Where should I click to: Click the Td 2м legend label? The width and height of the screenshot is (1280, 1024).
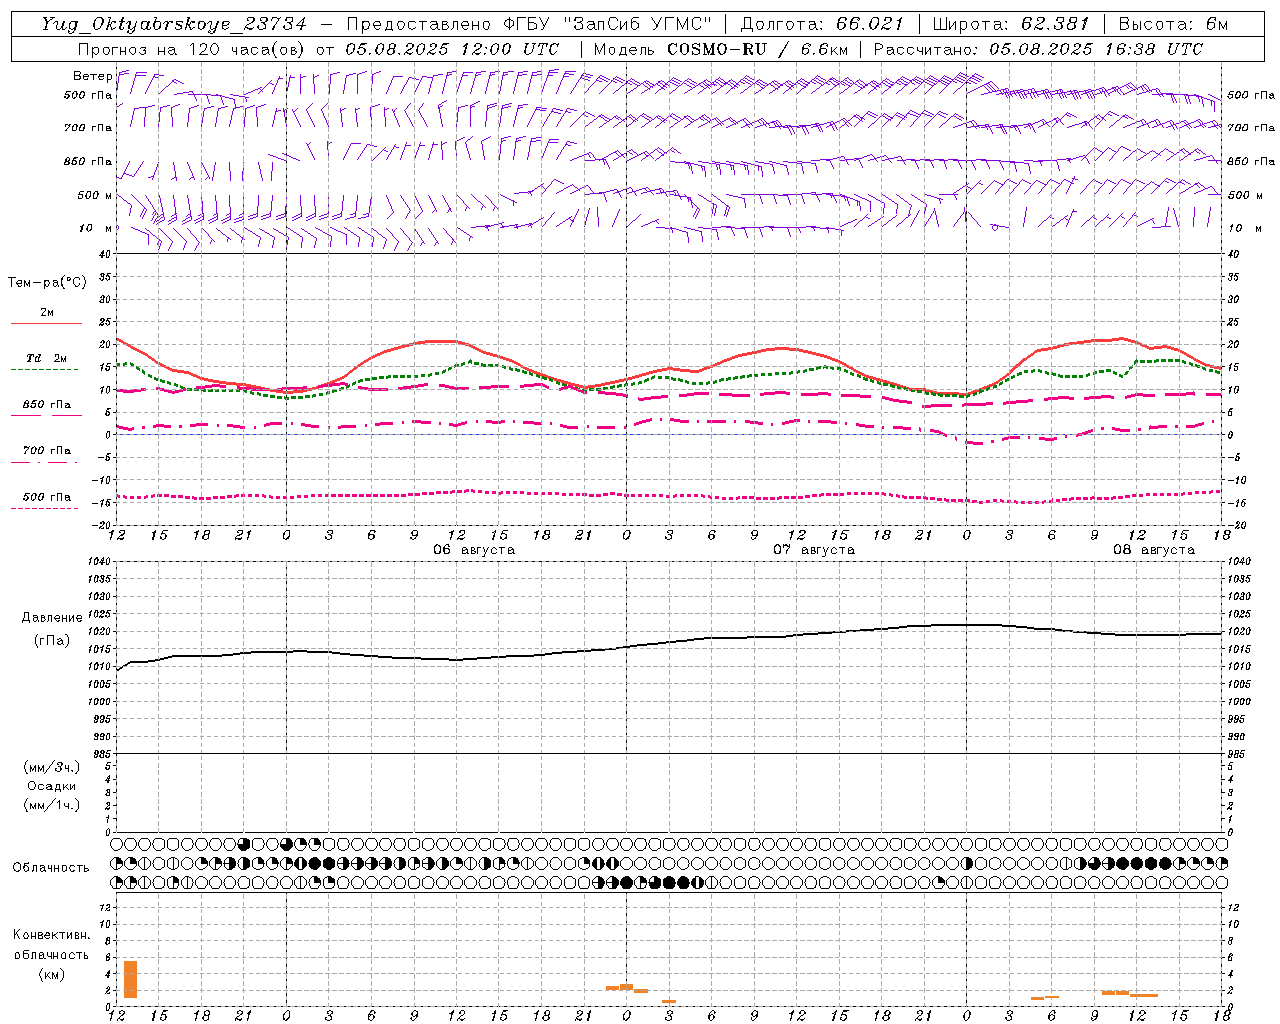point(46,358)
